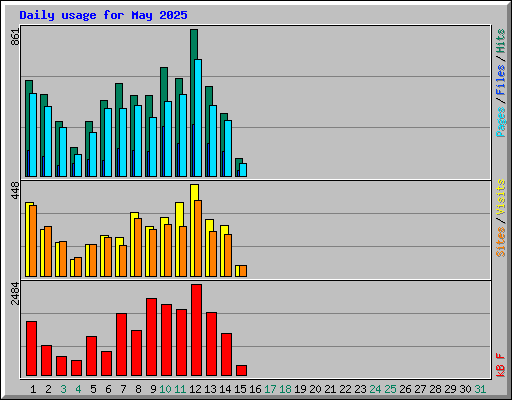
Task: Click the day 16 axis label
Action: [x=255, y=389]
